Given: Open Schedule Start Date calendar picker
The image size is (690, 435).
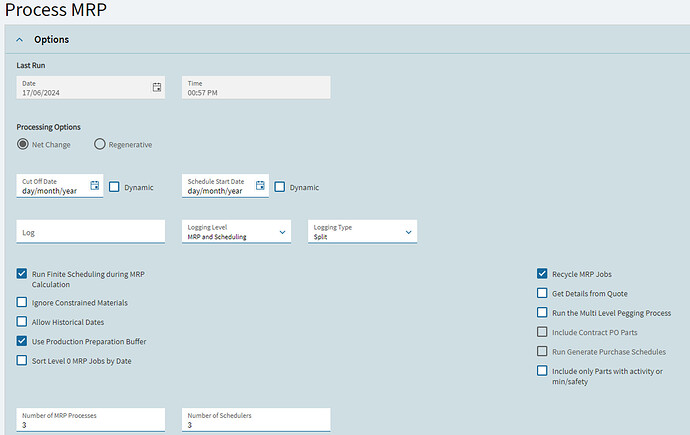Looking at the screenshot, I should 260,185.
